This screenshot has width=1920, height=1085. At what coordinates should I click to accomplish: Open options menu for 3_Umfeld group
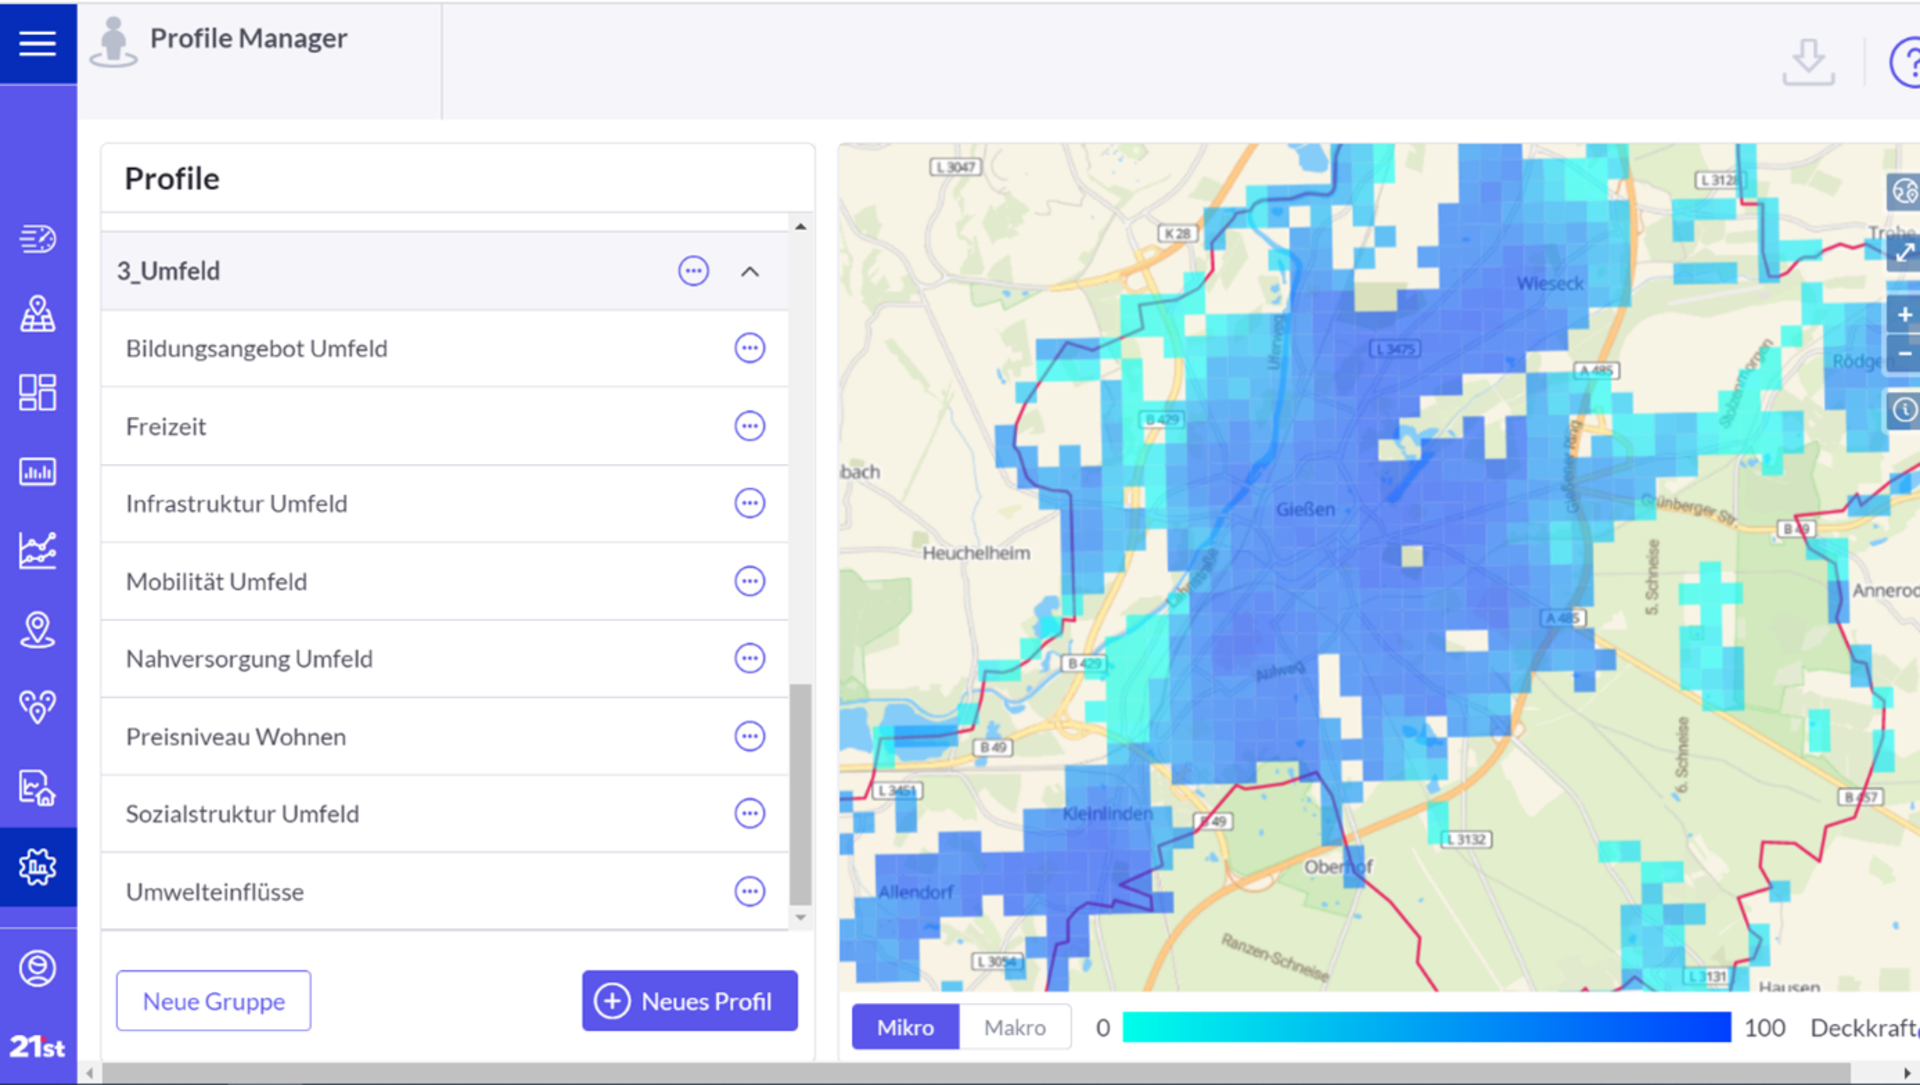coord(693,271)
